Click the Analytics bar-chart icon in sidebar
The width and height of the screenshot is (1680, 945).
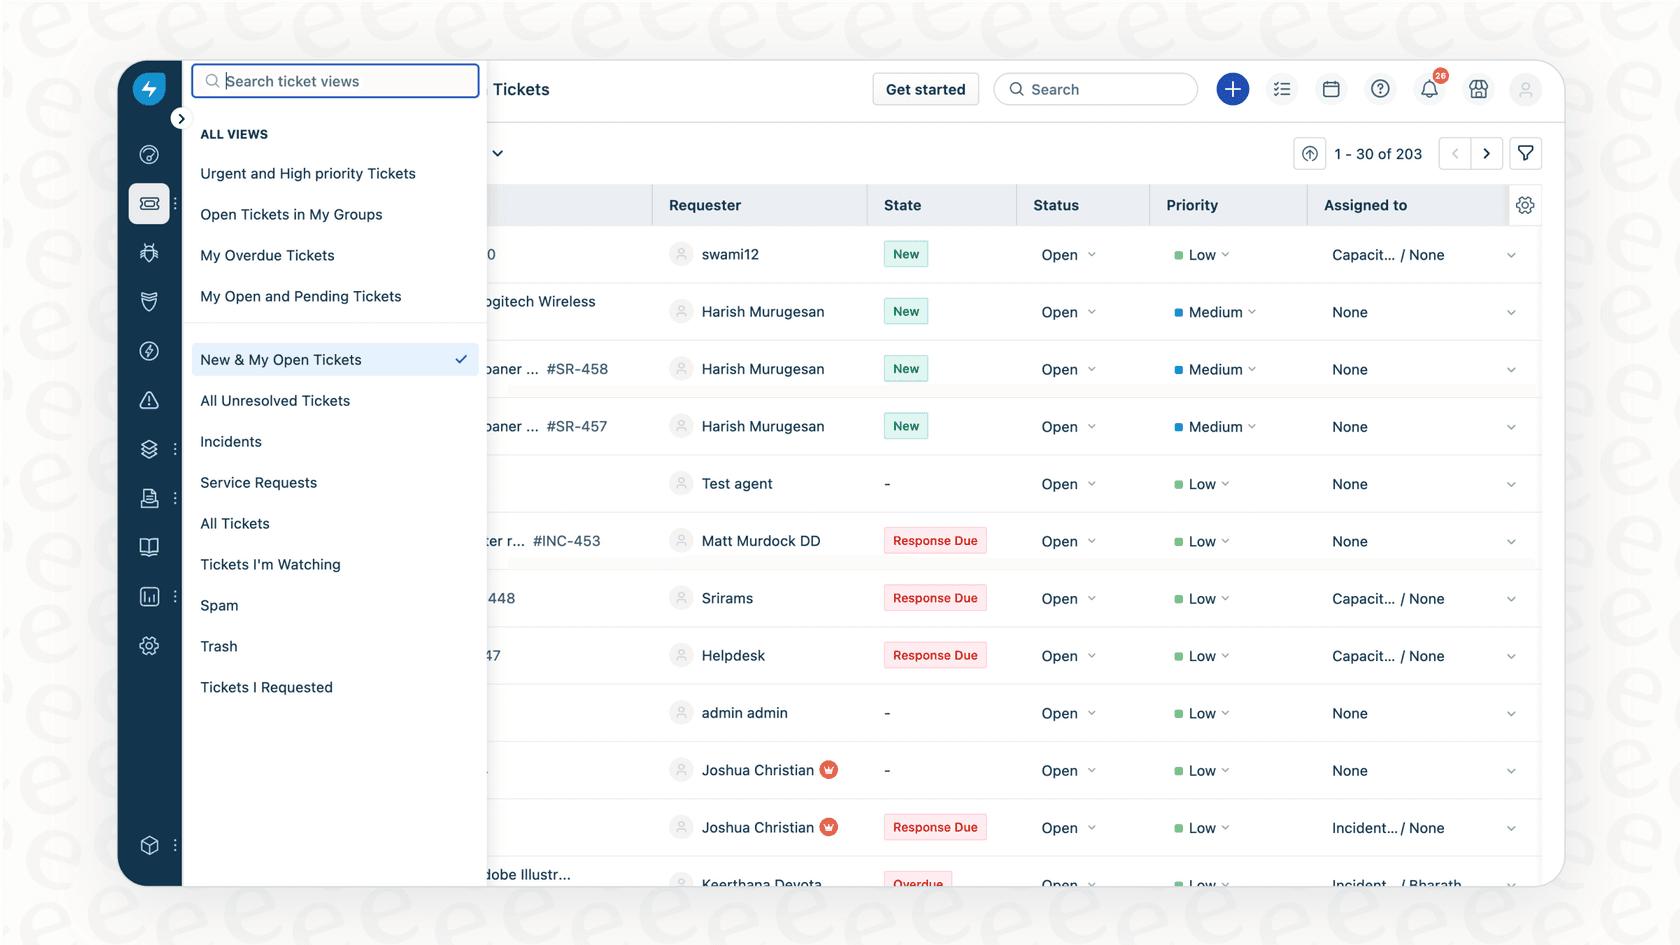pos(149,596)
